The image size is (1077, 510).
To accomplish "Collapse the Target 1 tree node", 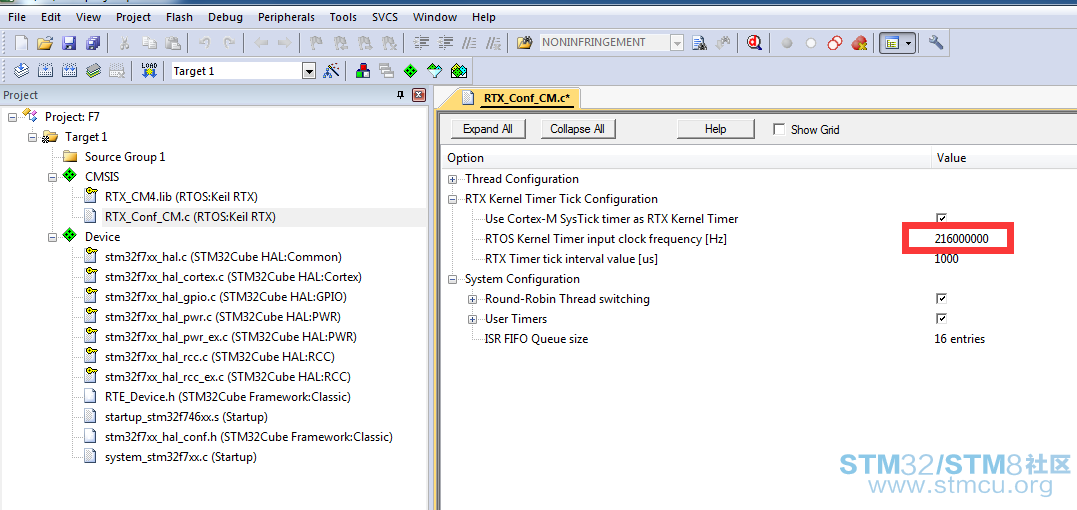I will pyautogui.click(x=32, y=137).
